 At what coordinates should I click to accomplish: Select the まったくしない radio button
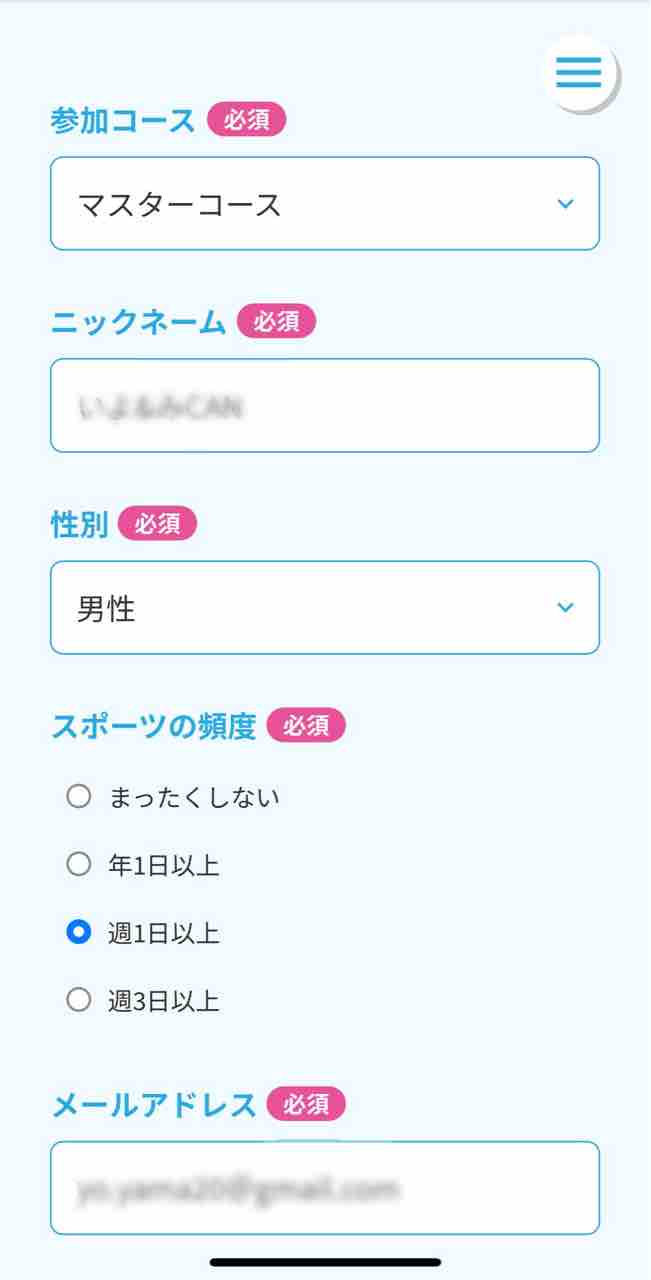coord(79,797)
